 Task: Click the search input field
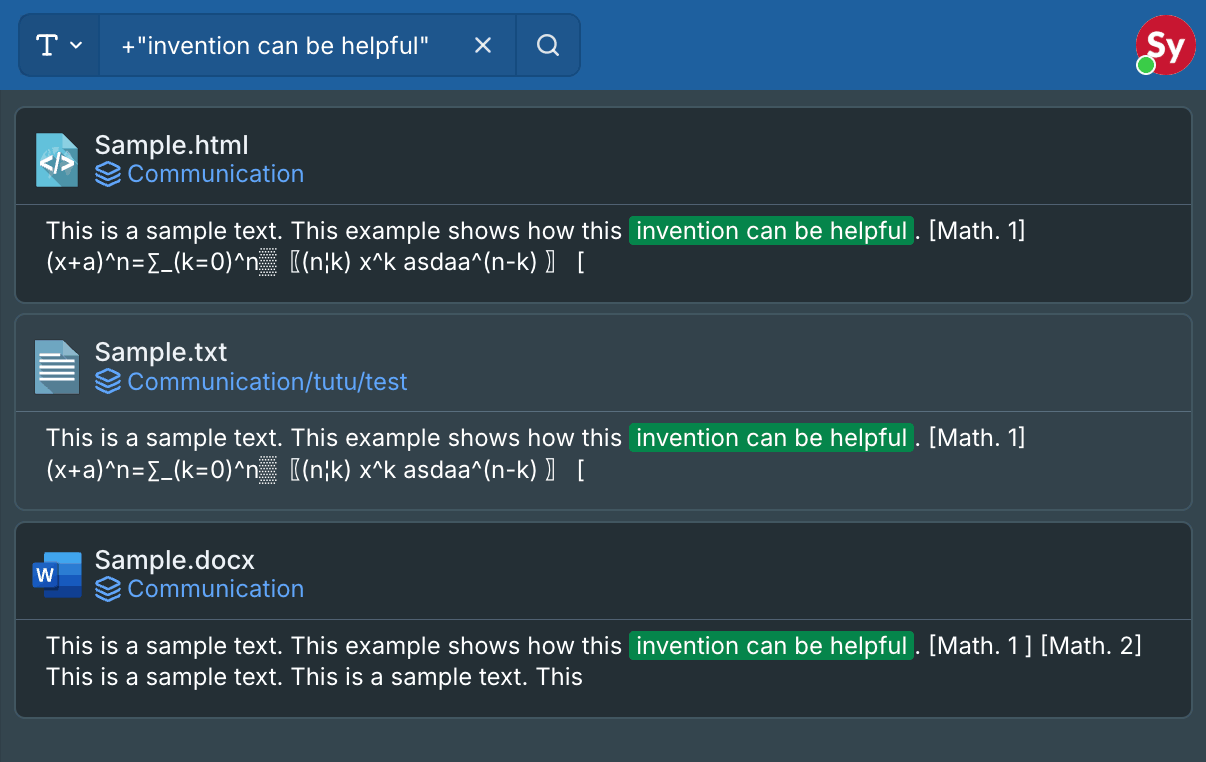283,45
